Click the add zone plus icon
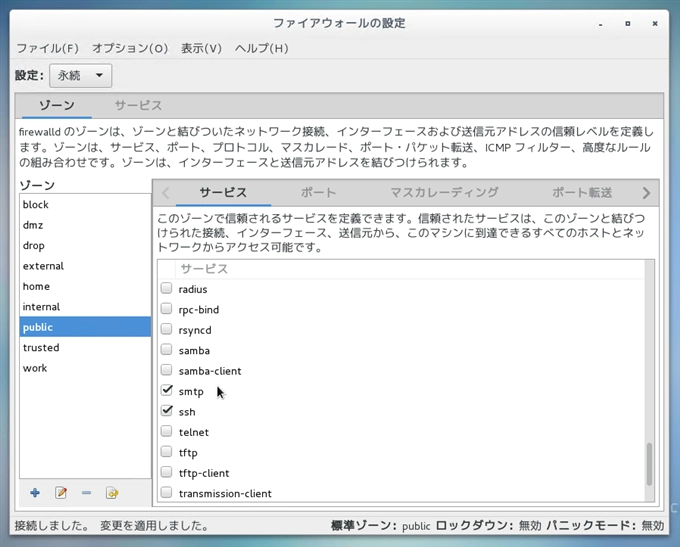The width and height of the screenshot is (680, 547). [x=35, y=493]
